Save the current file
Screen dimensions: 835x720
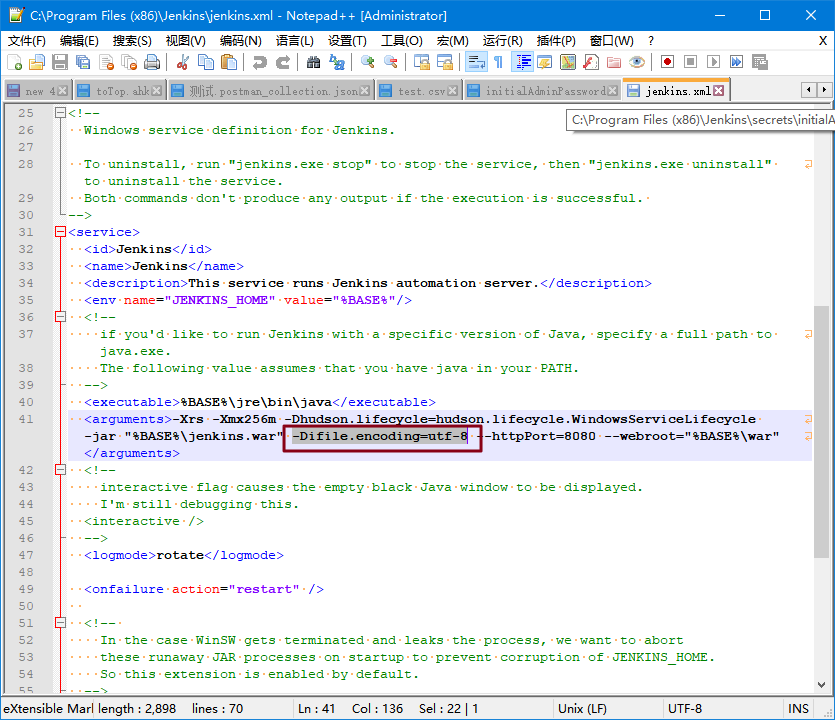[60, 62]
